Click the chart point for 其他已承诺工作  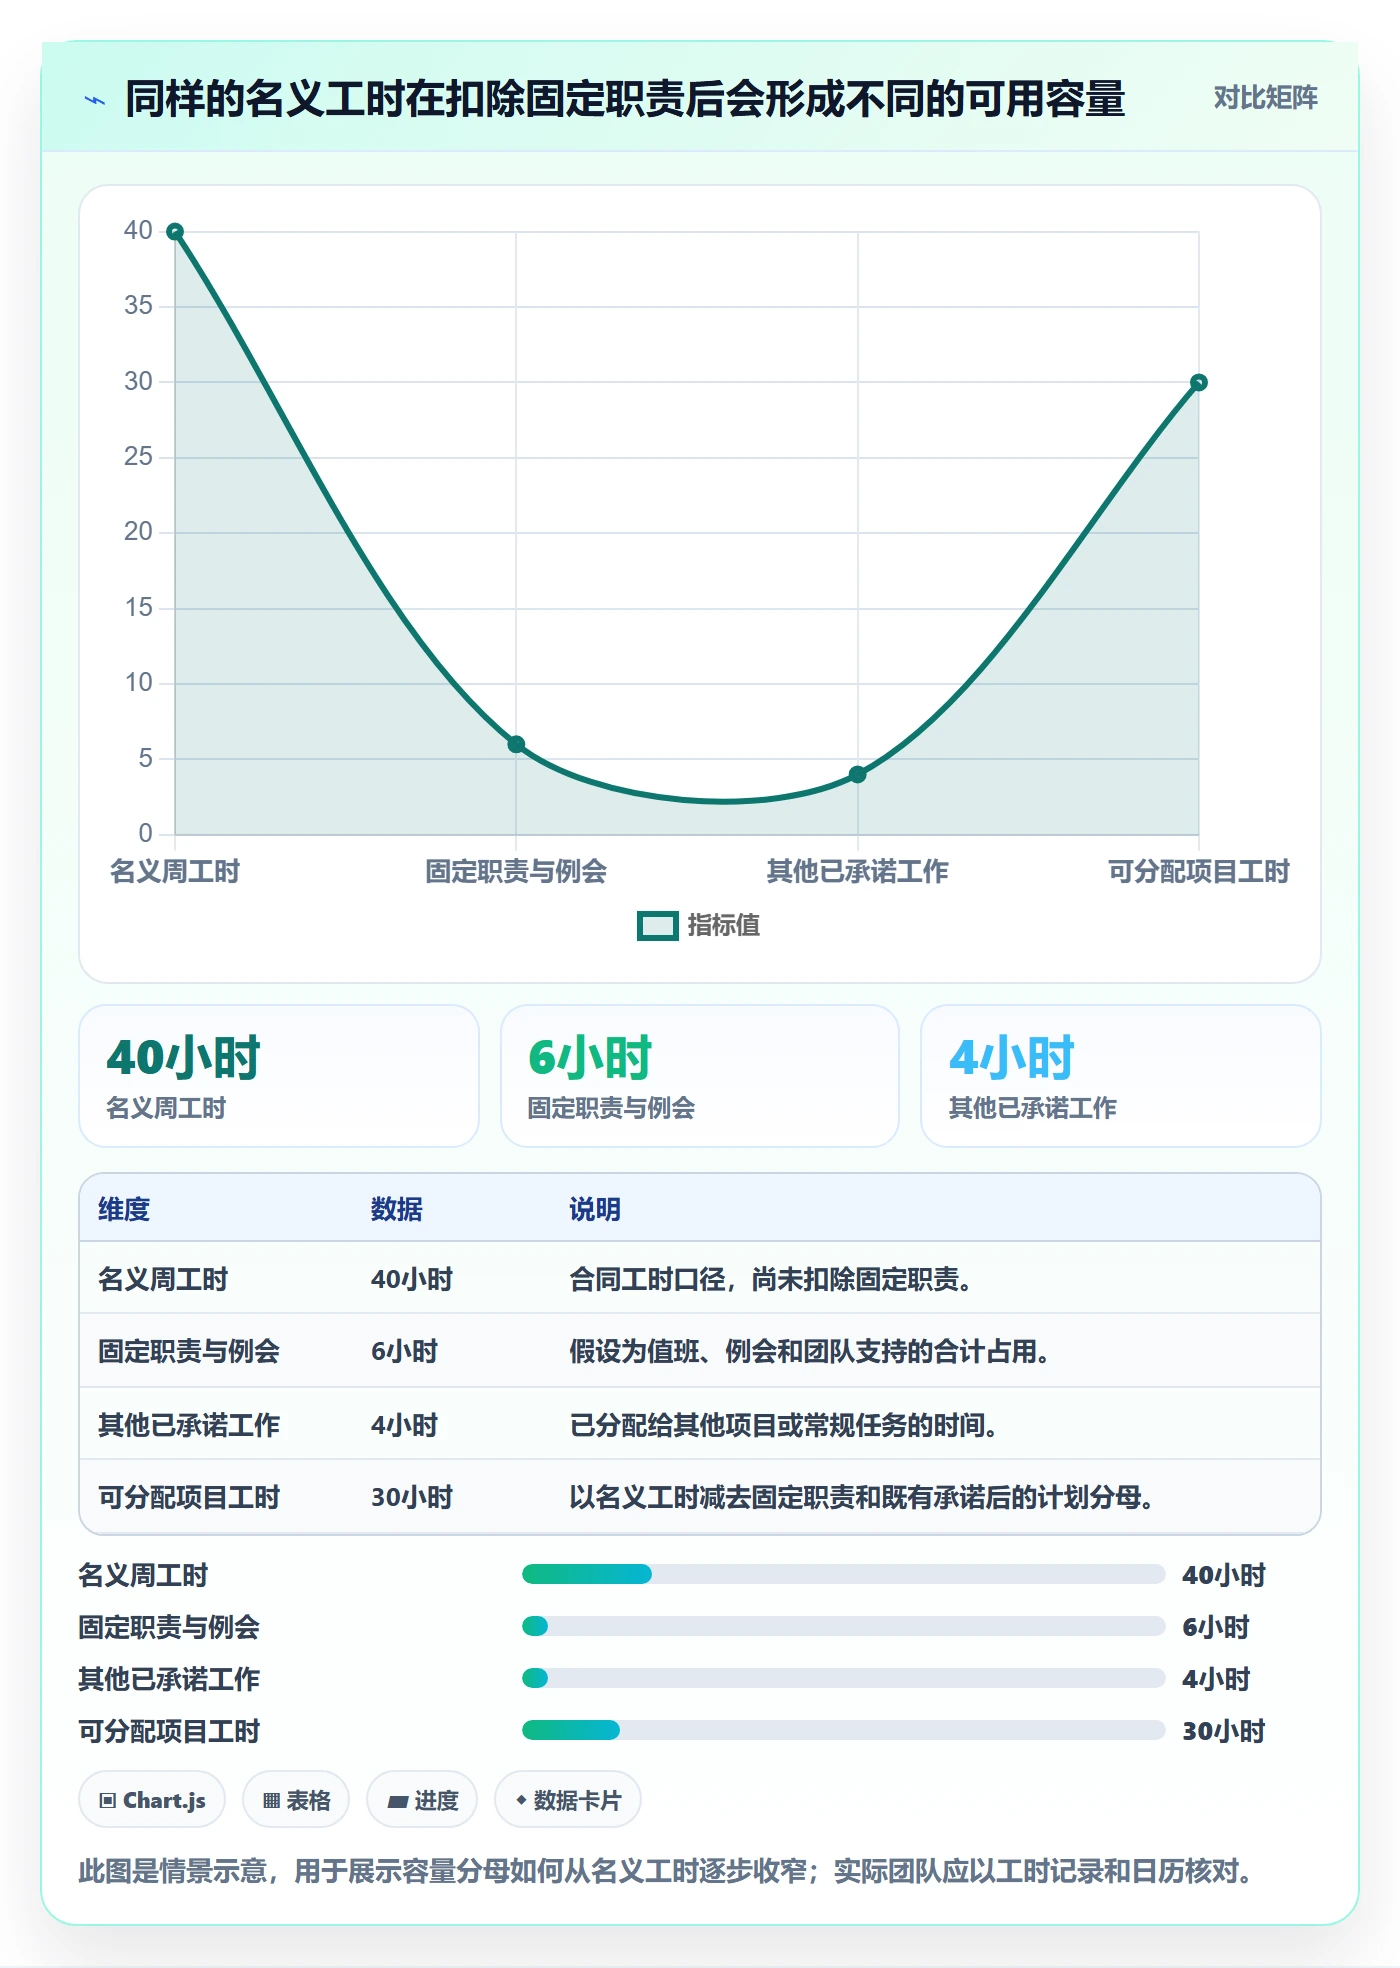pos(858,774)
